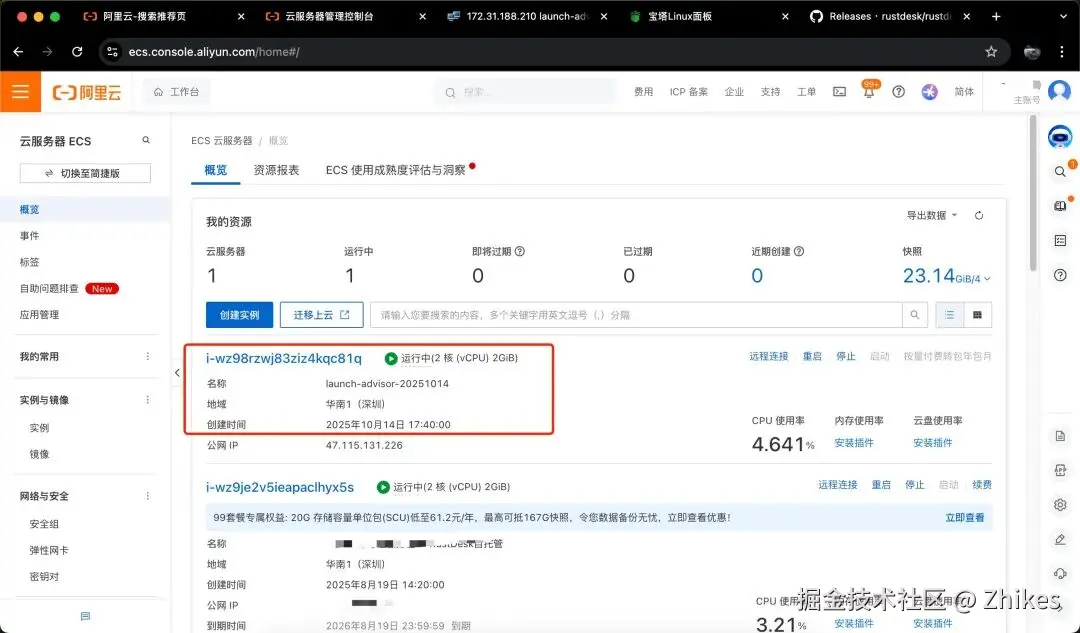
Task: Open the search icon on right rail
Action: (1060, 172)
